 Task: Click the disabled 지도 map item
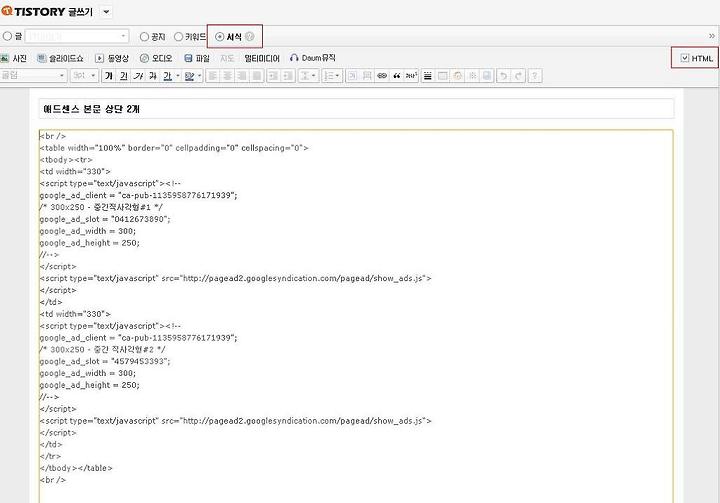pyautogui.click(x=227, y=59)
